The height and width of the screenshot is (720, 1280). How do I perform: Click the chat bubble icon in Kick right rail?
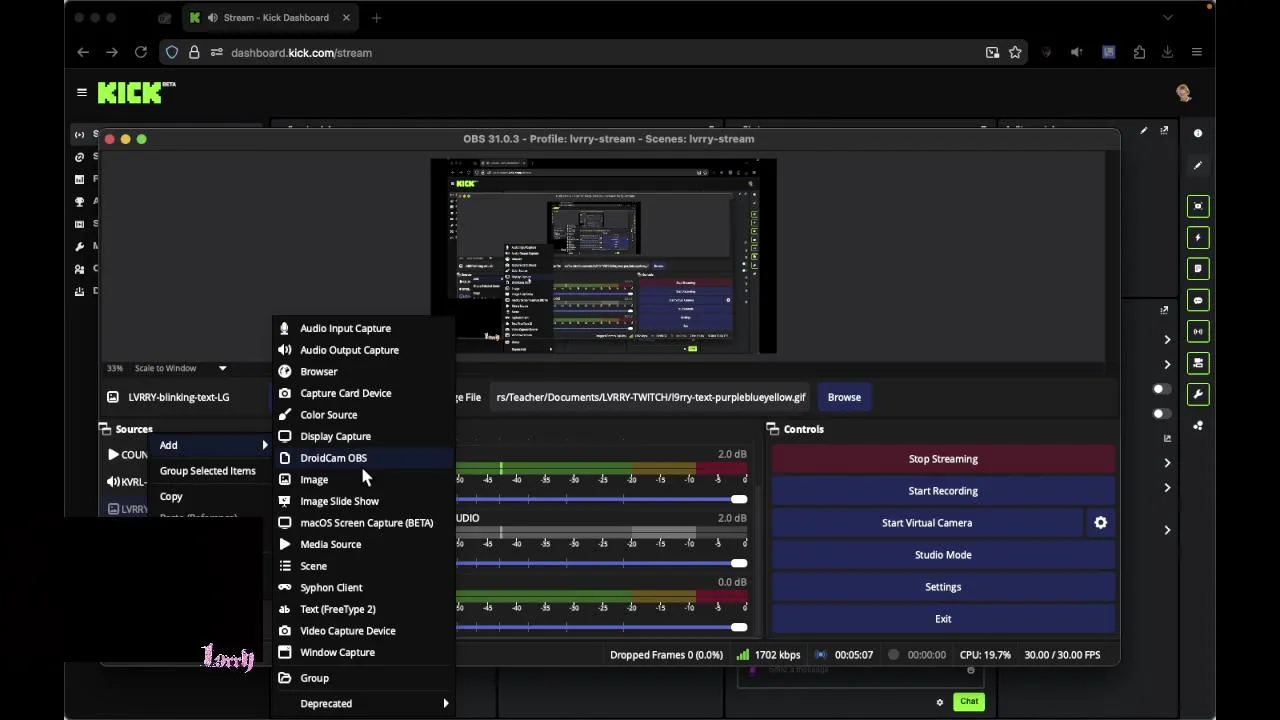[1198, 300]
